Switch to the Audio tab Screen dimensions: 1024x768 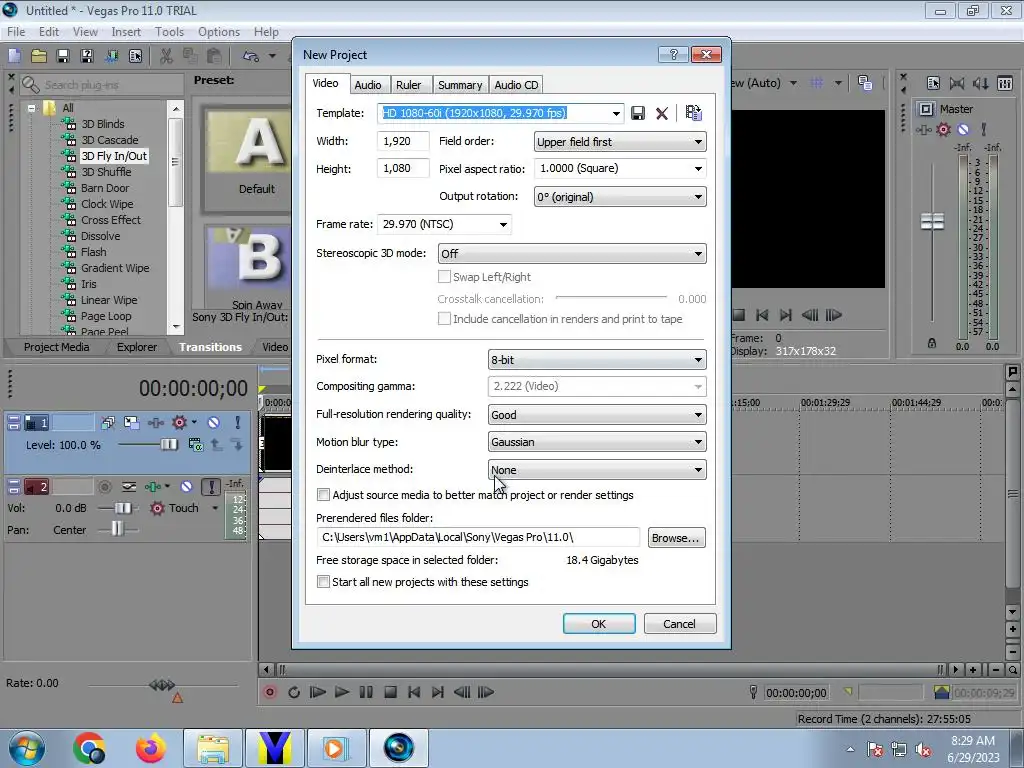368,85
